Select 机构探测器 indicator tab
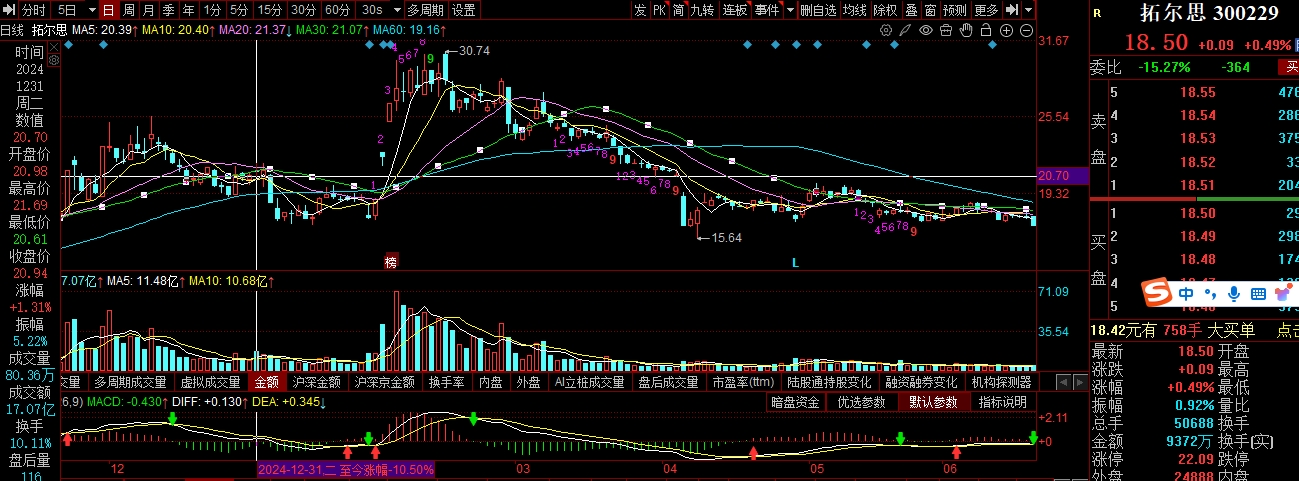The image size is (1299, 481). (1001, 382)
